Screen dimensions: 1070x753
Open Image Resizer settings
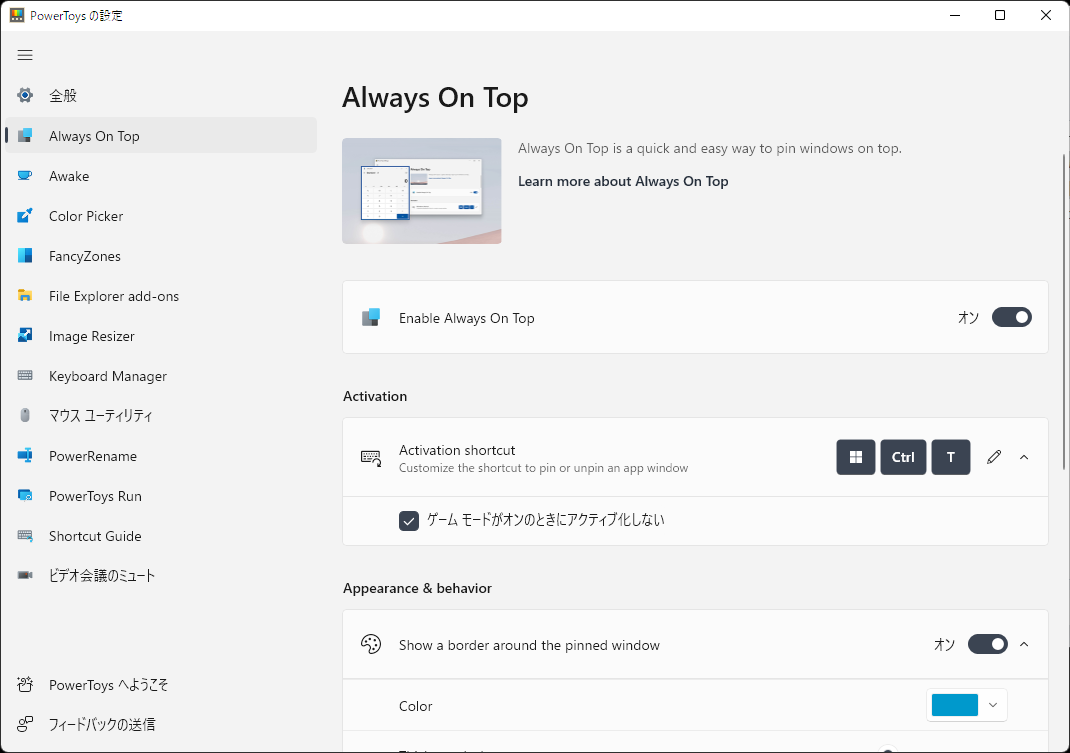(161, 335)
